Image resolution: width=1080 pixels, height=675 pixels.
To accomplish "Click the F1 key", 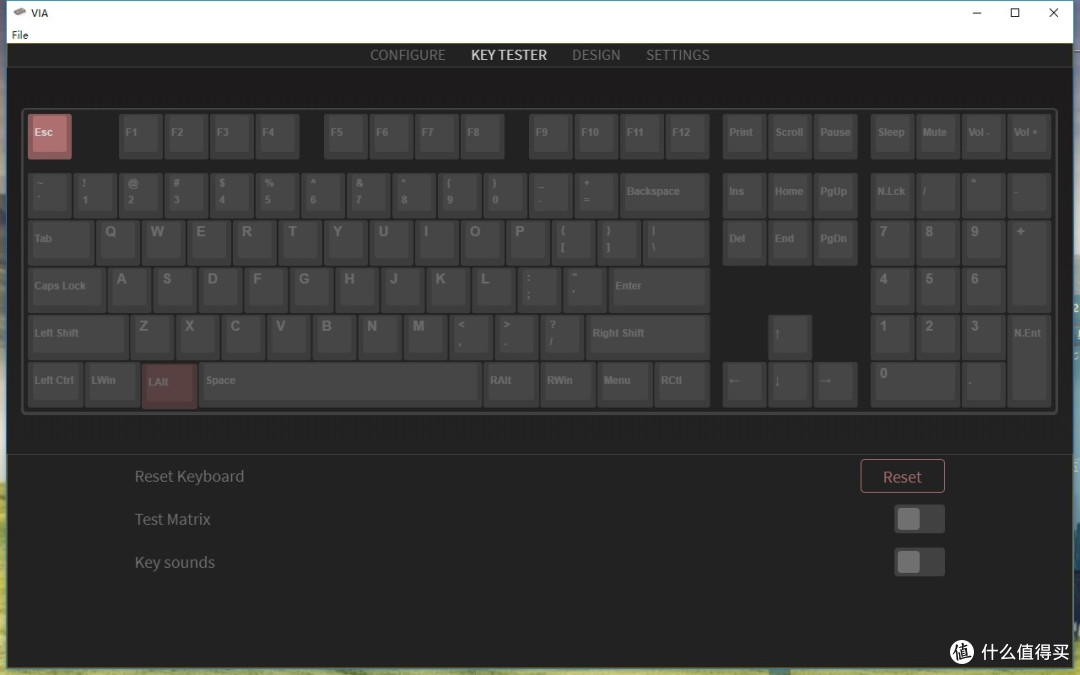I will (x=141, y=136).
